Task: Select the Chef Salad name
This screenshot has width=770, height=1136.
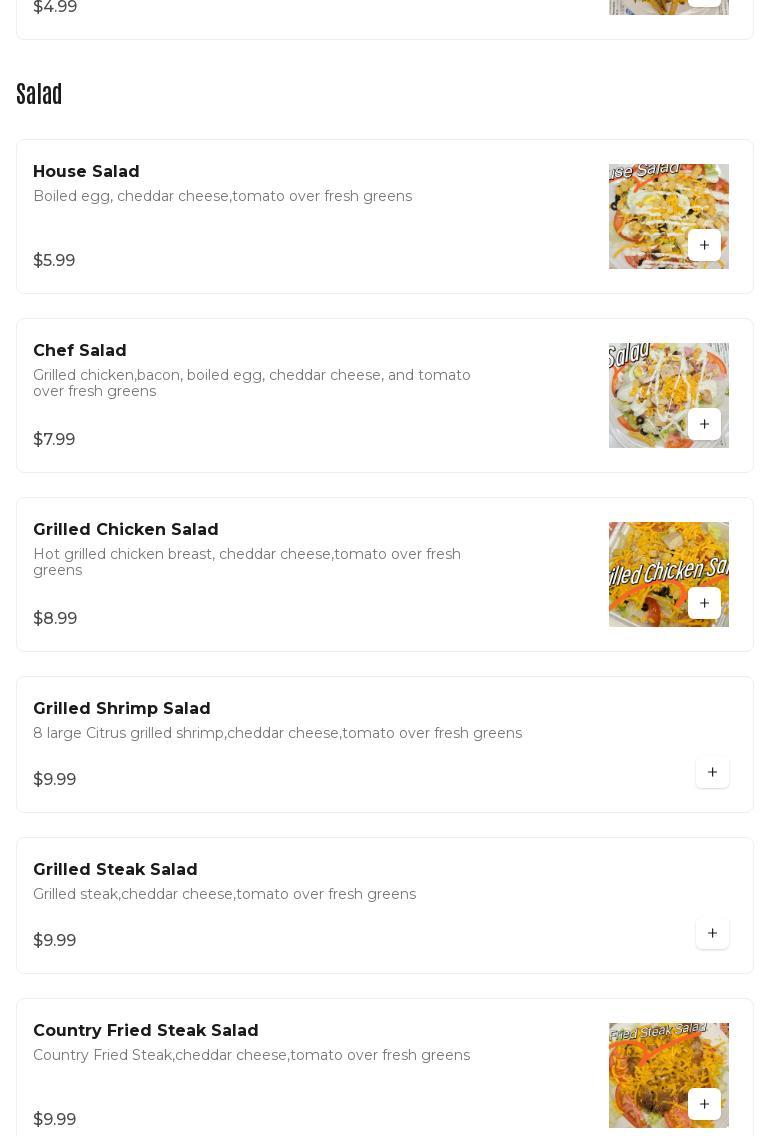Action: click(80, 351)
